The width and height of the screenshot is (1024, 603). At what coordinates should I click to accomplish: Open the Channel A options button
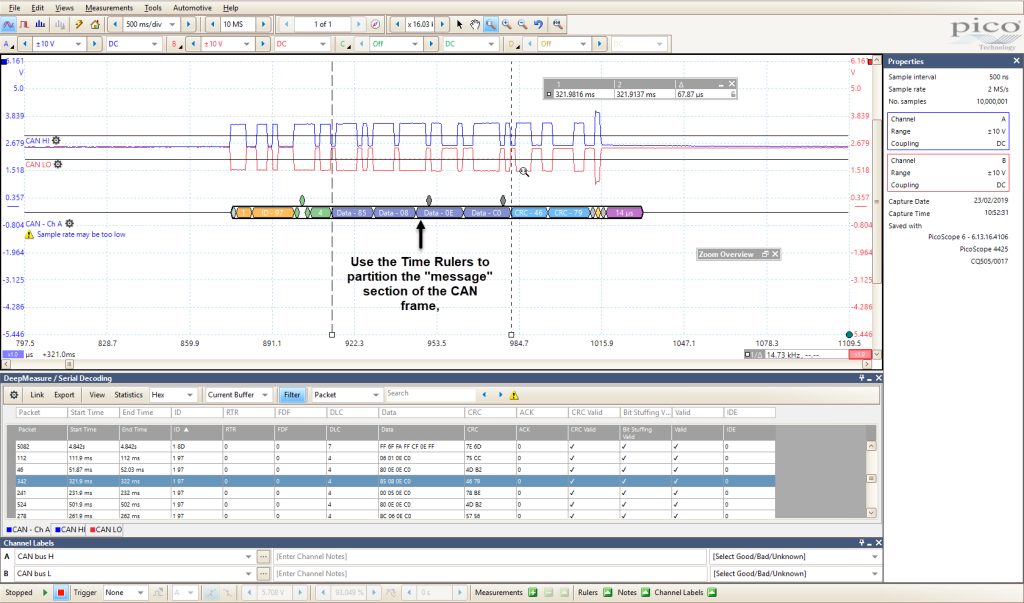[8, 44]
